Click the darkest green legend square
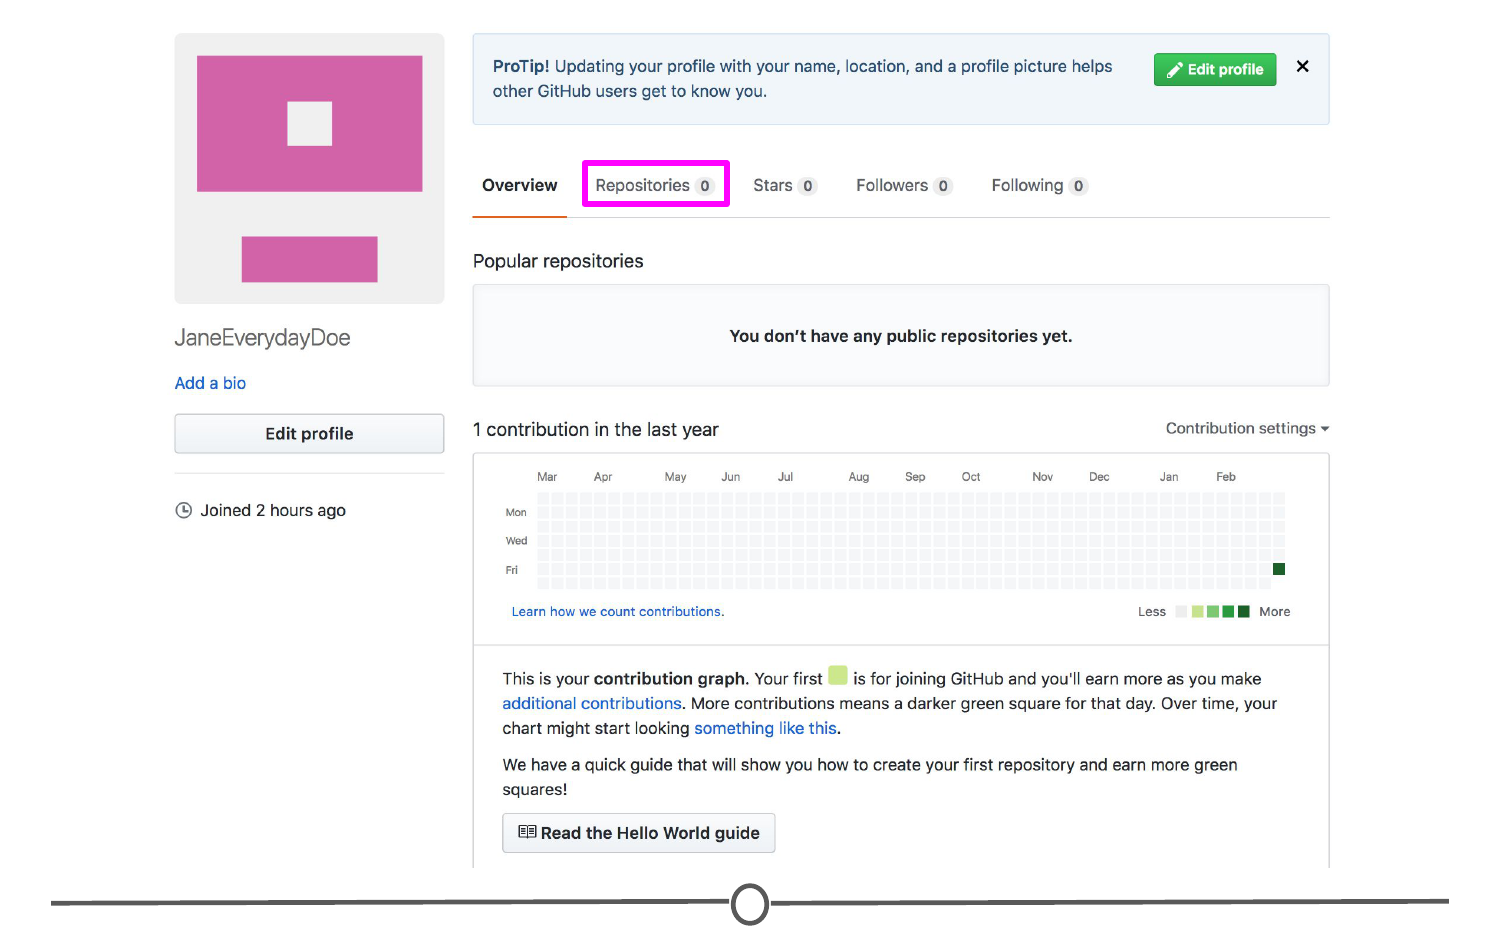The width and height of the screenshot is (1500, 938). pyautogui.click(x=1243, y=612)
